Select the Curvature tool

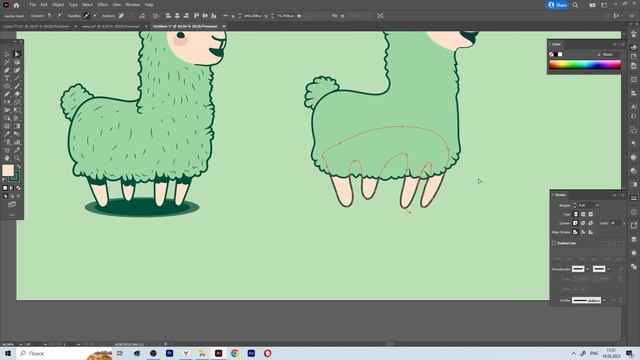pos(17,70)
